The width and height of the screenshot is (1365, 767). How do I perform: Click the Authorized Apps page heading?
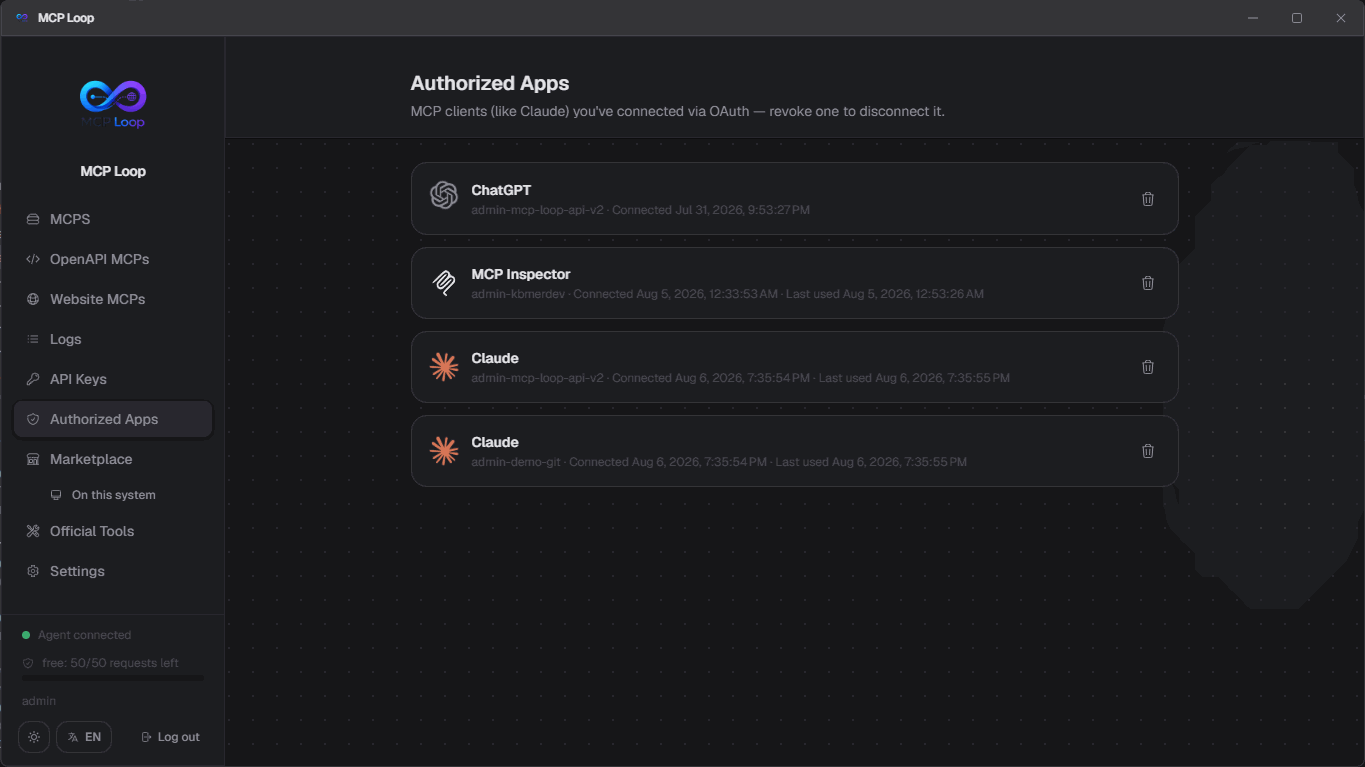tap(490, 83)
